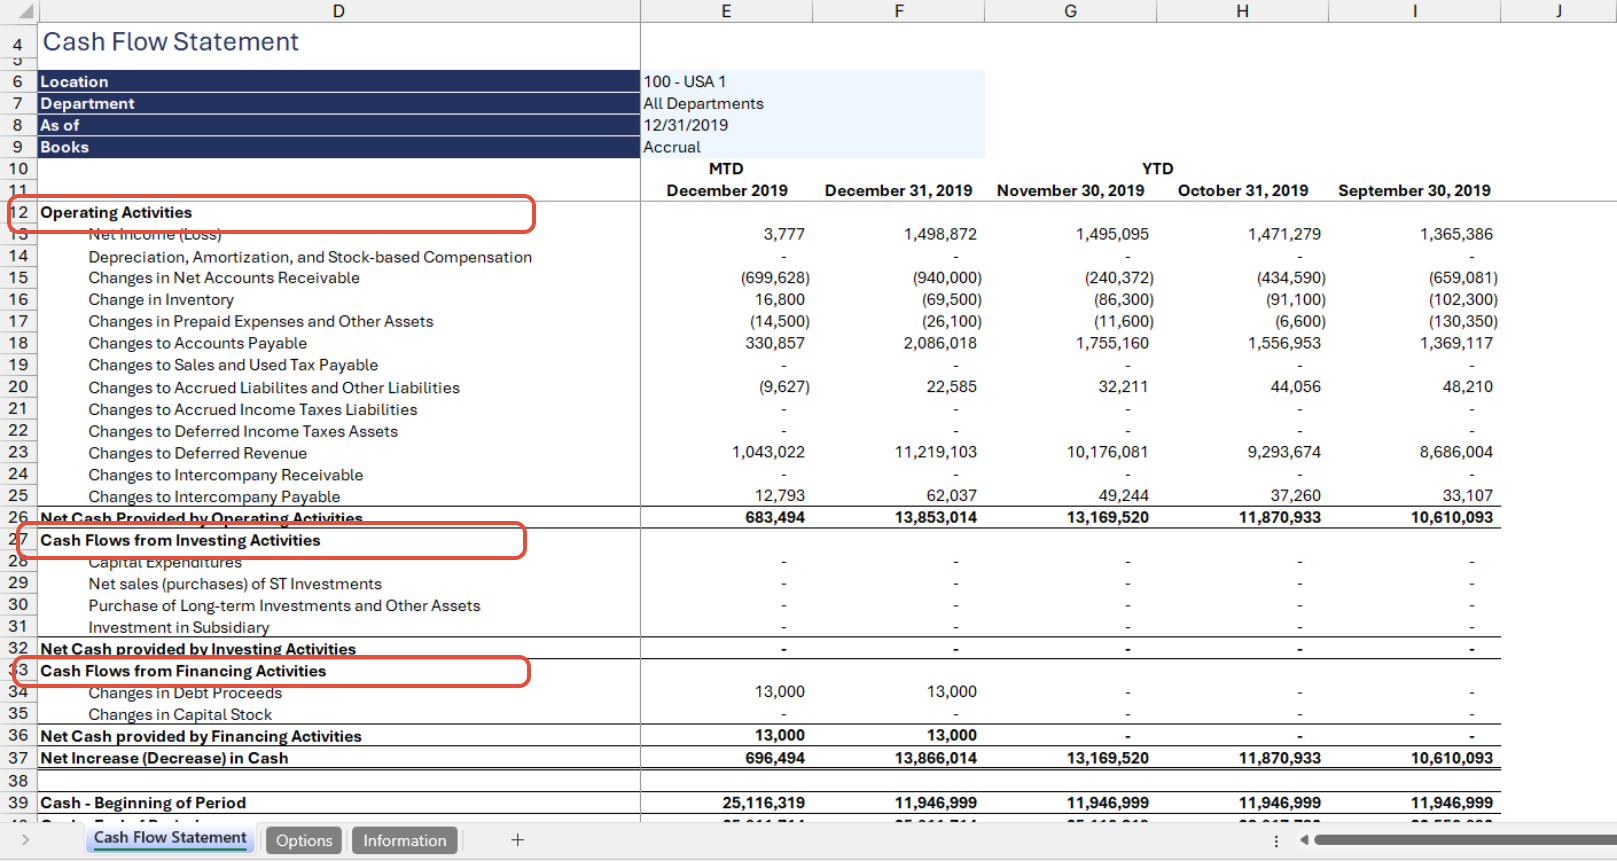Select row 37 header
This screenshot has width=1617, height=861.
18,758
